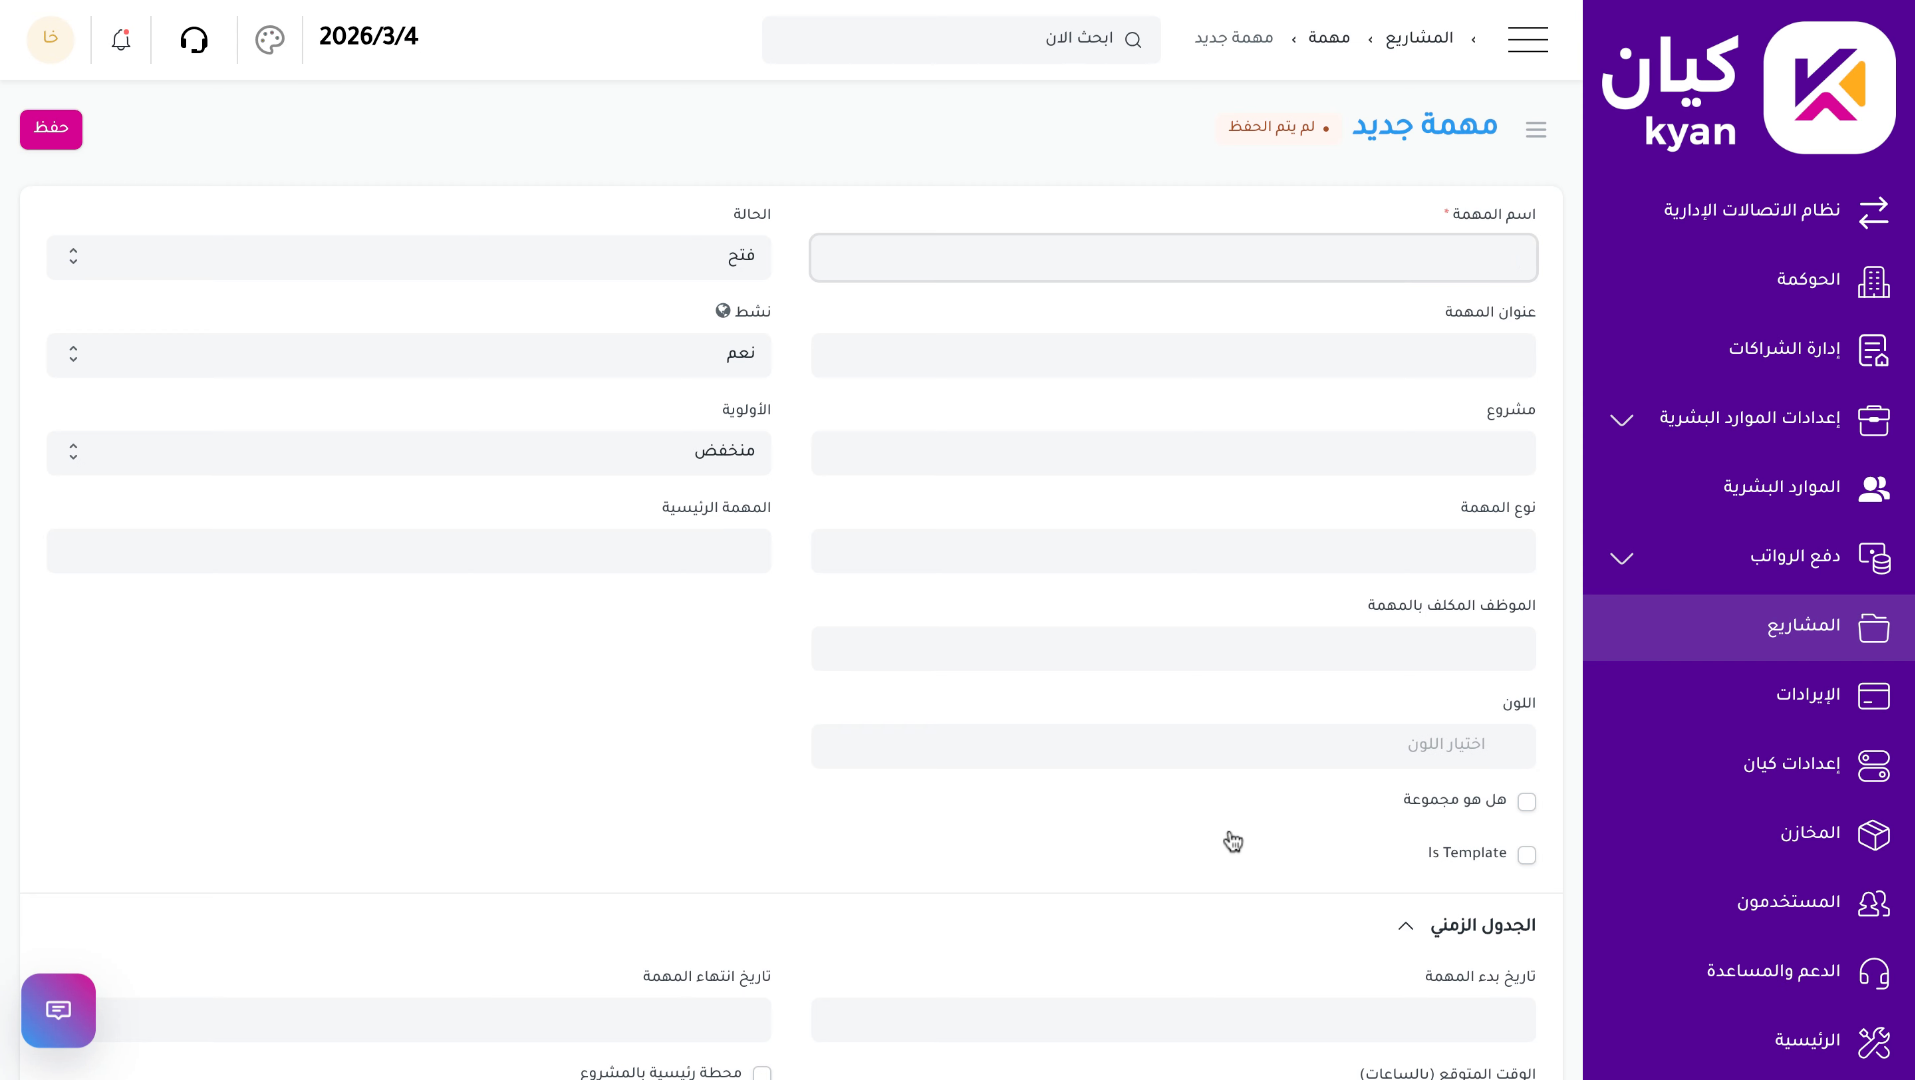This screenshot has width=1915, height=1080.
Task: Open the pink chat bubble icon
Action: (x=58, y=1010)
